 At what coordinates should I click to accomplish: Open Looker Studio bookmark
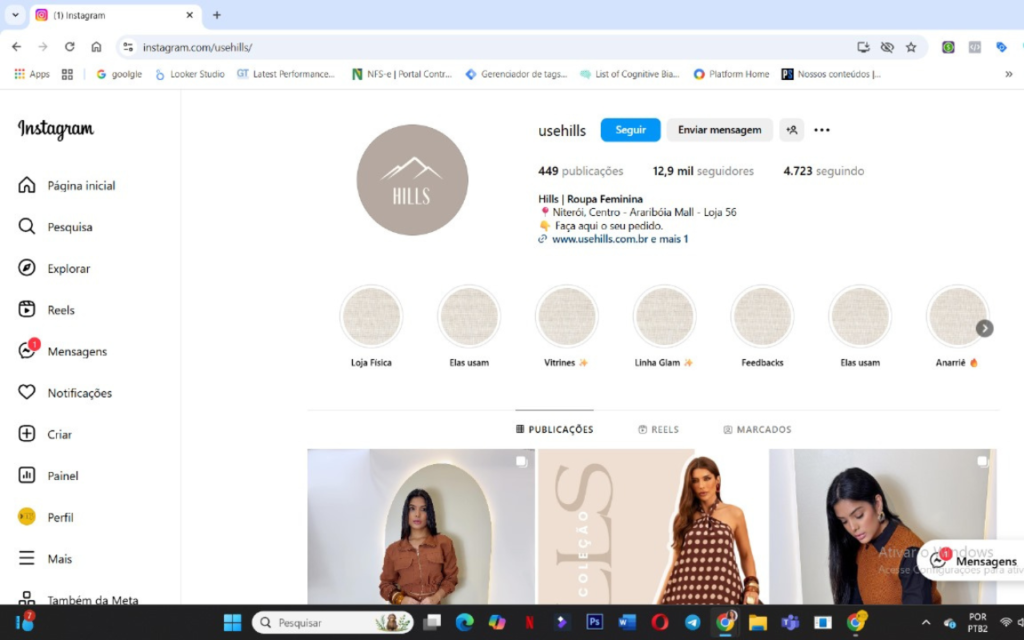189,74
